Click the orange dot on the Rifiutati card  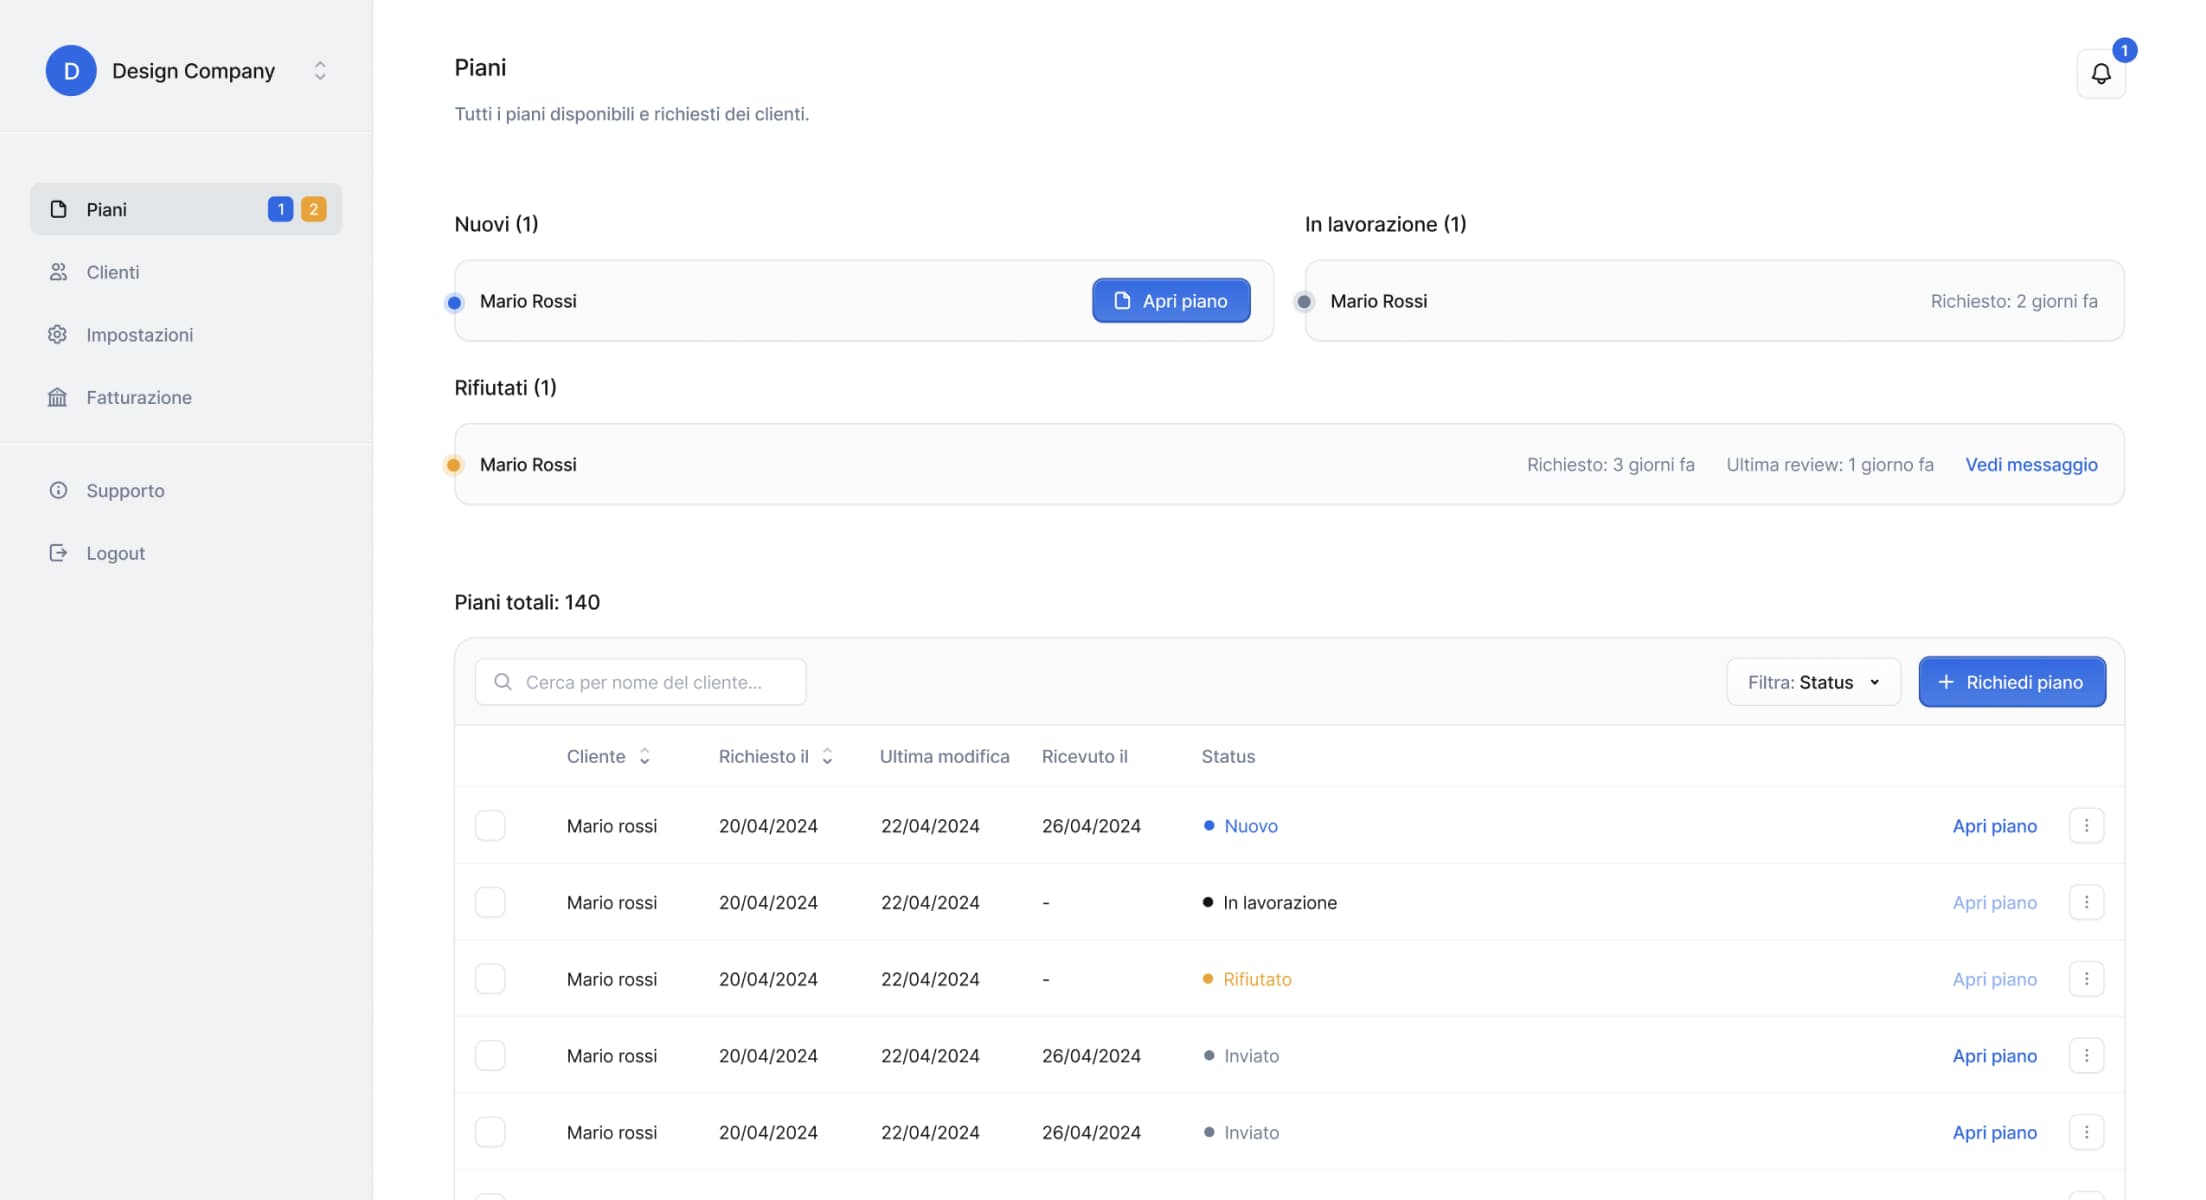pos(454,464)
